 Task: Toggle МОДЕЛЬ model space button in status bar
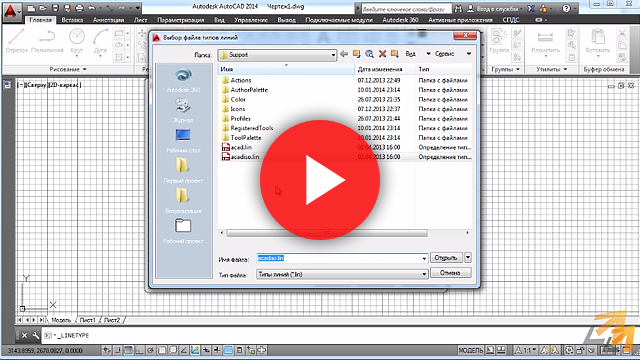470,350
